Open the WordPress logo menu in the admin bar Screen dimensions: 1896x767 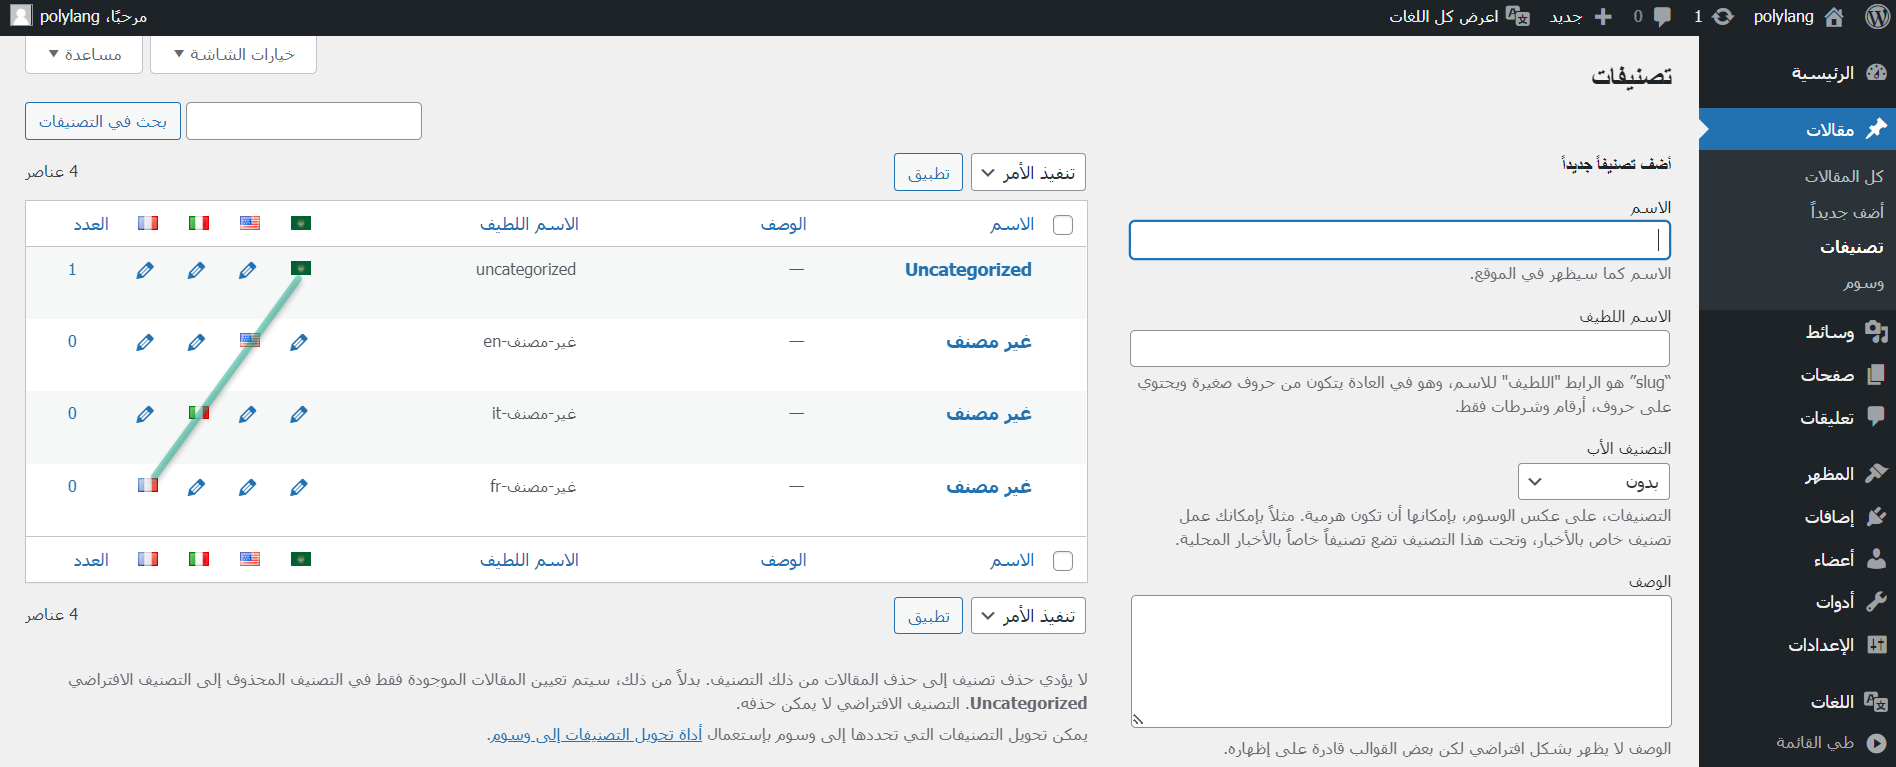tap(1877, 17)
